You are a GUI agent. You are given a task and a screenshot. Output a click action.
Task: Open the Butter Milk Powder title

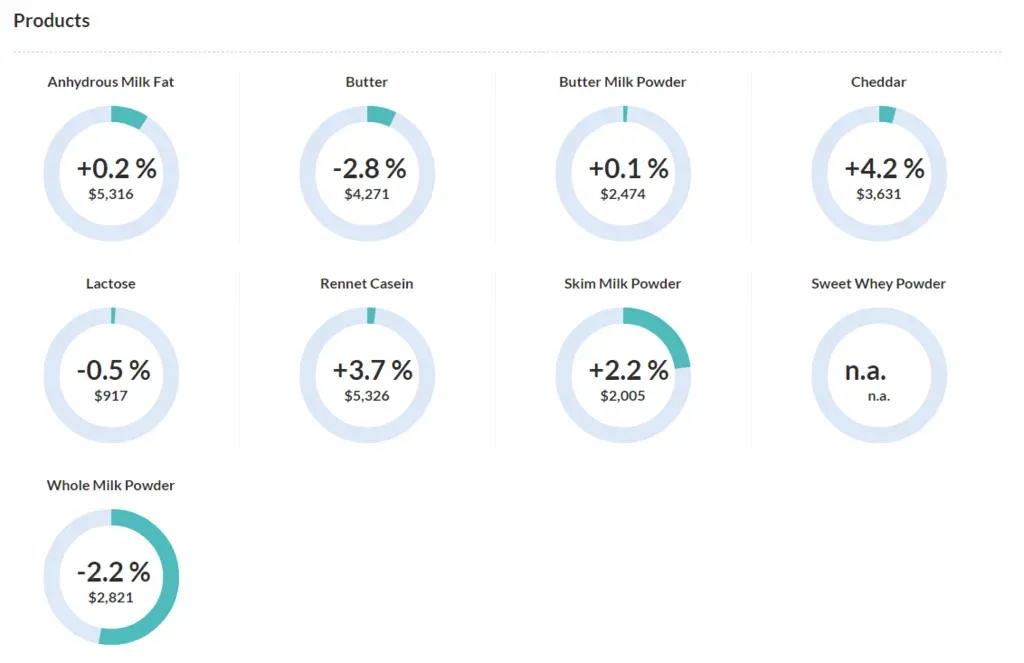pyautogui.click(x=622, y=82)
